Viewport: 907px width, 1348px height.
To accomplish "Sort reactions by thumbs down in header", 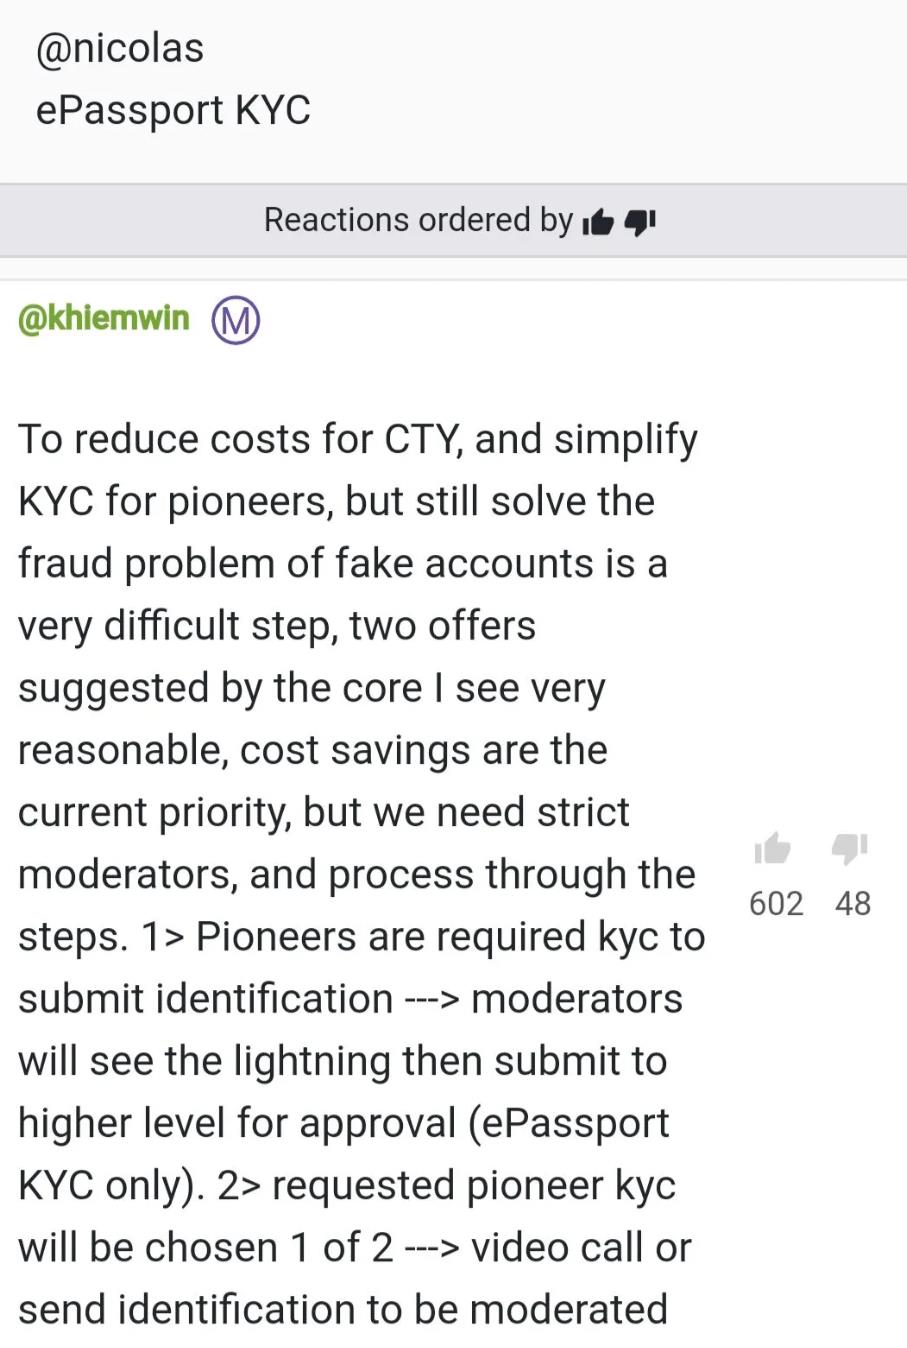I will tap(640, 221).
